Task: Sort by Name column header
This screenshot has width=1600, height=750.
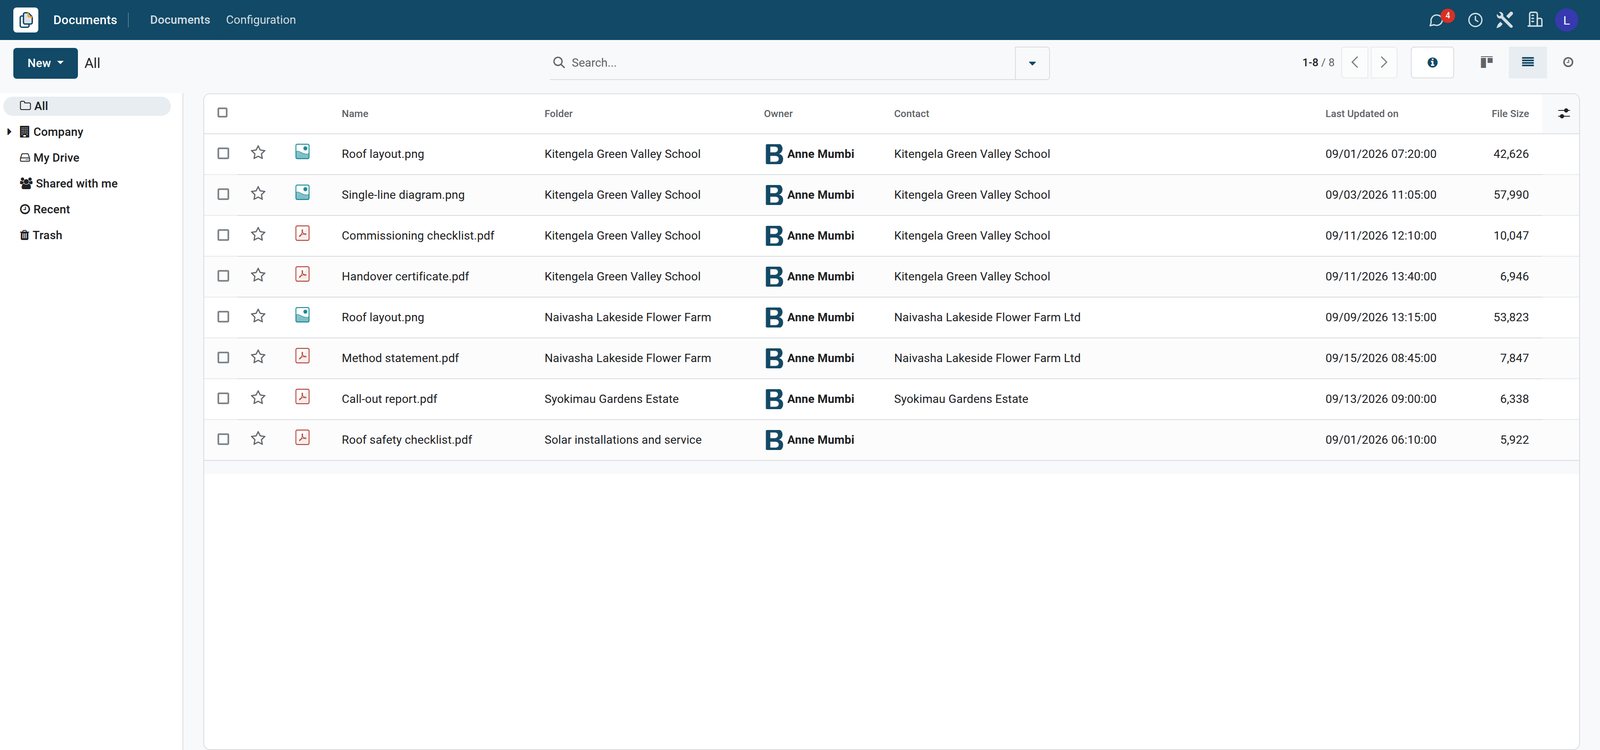Action: [355, 114]
